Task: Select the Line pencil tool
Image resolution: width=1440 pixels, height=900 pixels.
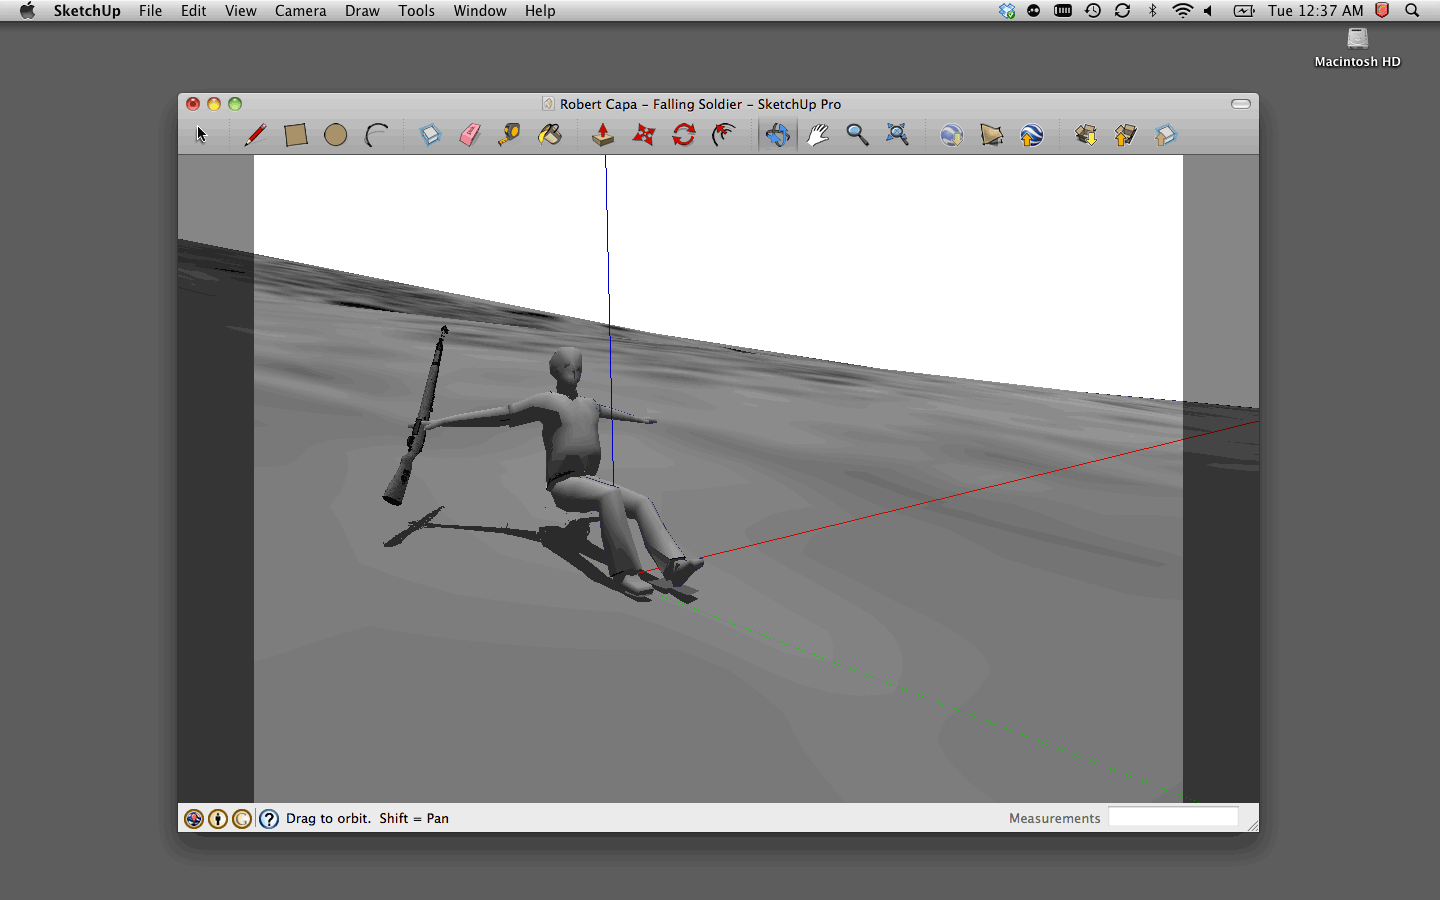Action: tap(255, 135)
